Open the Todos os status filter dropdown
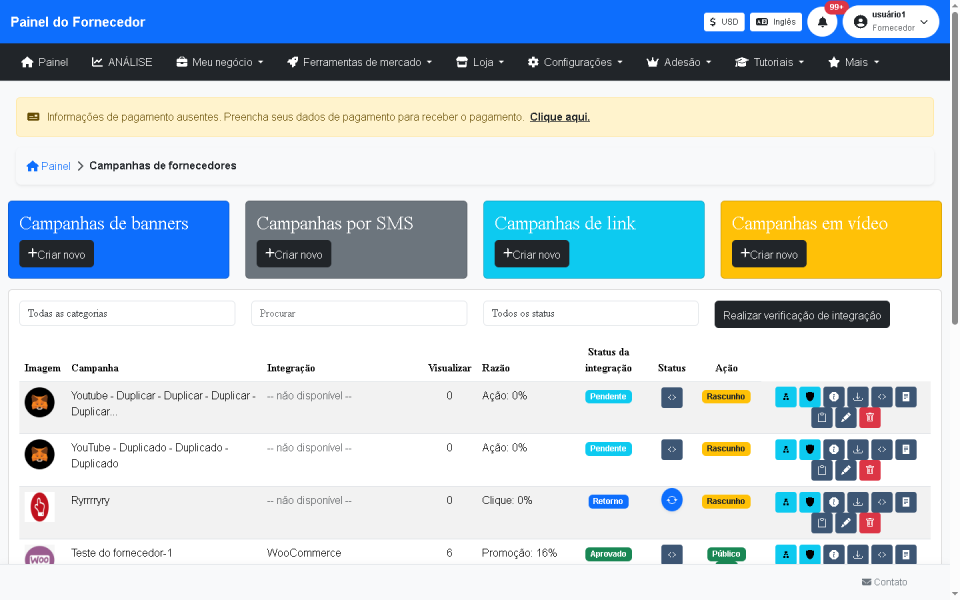Screen dimensions: 960x600 [x=591, y=313]
